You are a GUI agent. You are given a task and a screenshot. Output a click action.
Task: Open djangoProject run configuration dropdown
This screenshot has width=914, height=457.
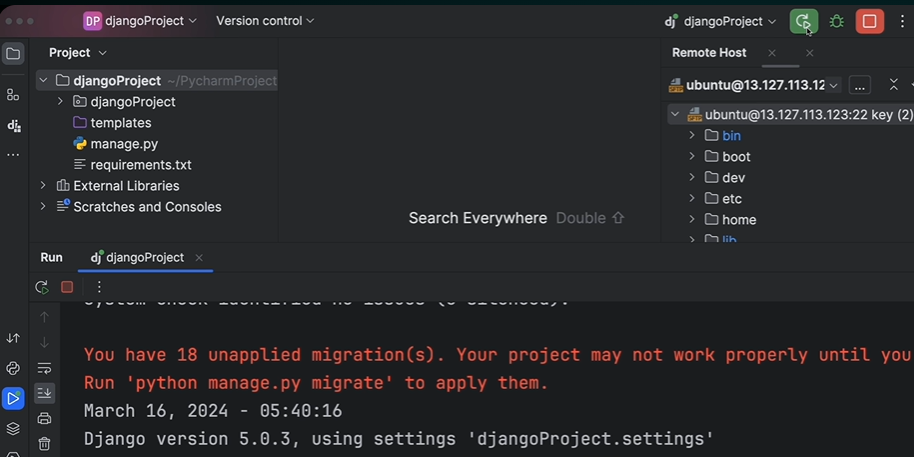[x=720, y=22]
